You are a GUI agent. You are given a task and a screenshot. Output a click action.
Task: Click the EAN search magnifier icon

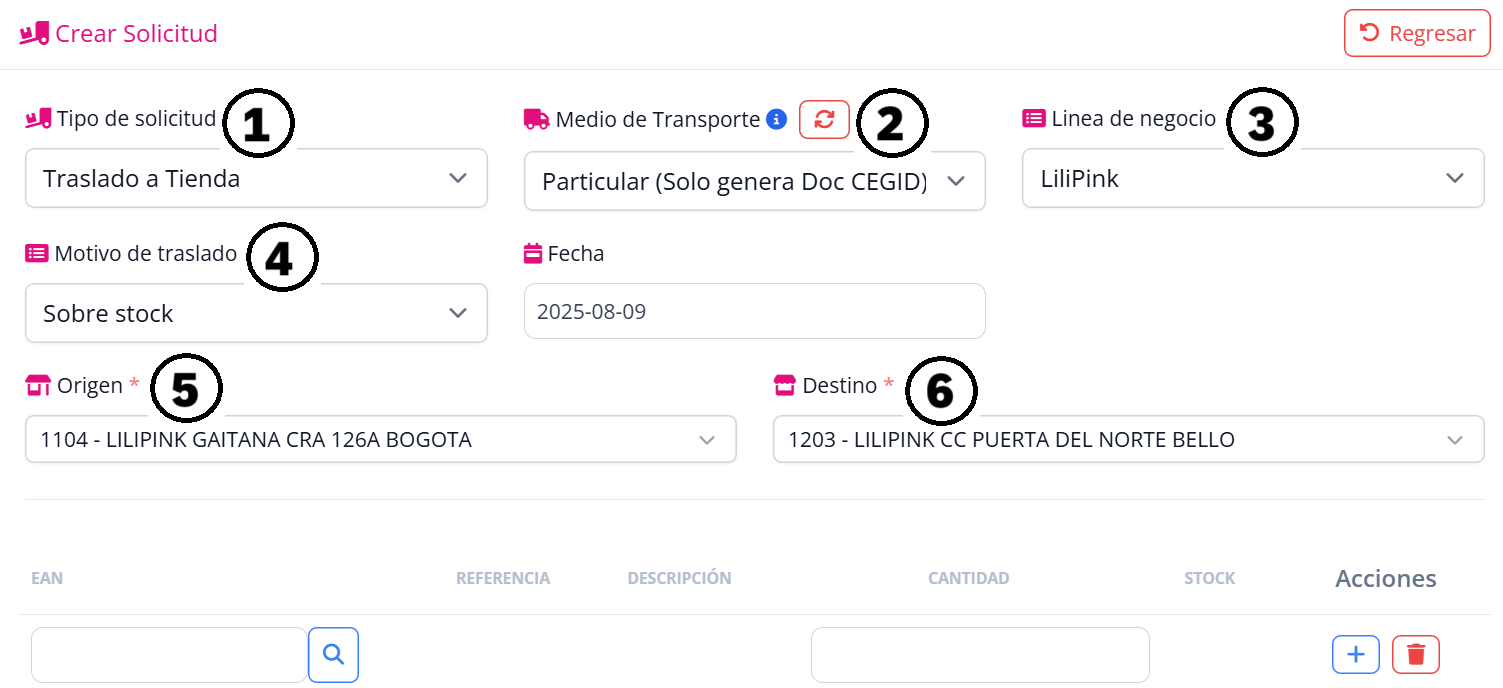coord(333,655)
